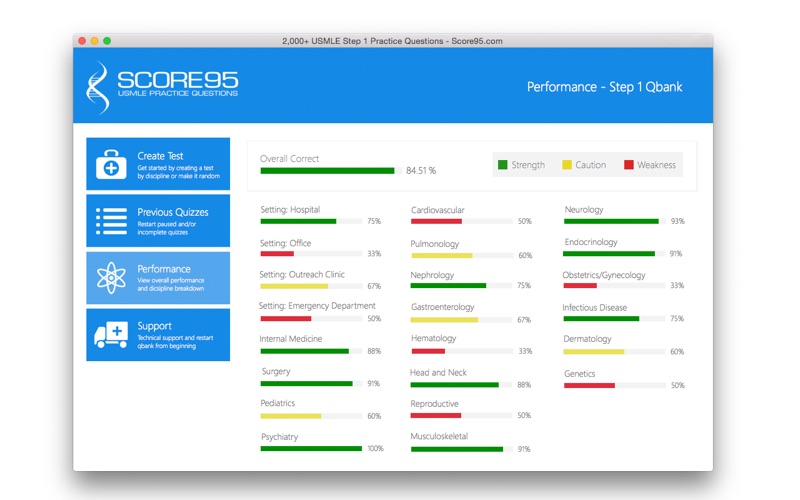This screenshot has height=500, width=800.
Task: Select the Performance sidebar item
Action: coord(158,278)
